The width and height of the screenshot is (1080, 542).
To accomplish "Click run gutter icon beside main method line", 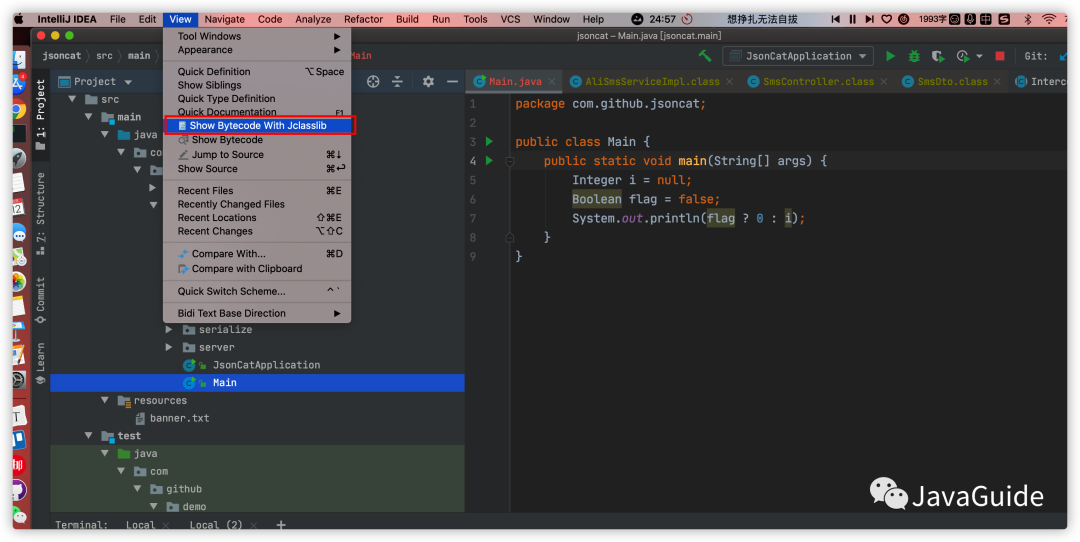I will click(x=489, y=160).
